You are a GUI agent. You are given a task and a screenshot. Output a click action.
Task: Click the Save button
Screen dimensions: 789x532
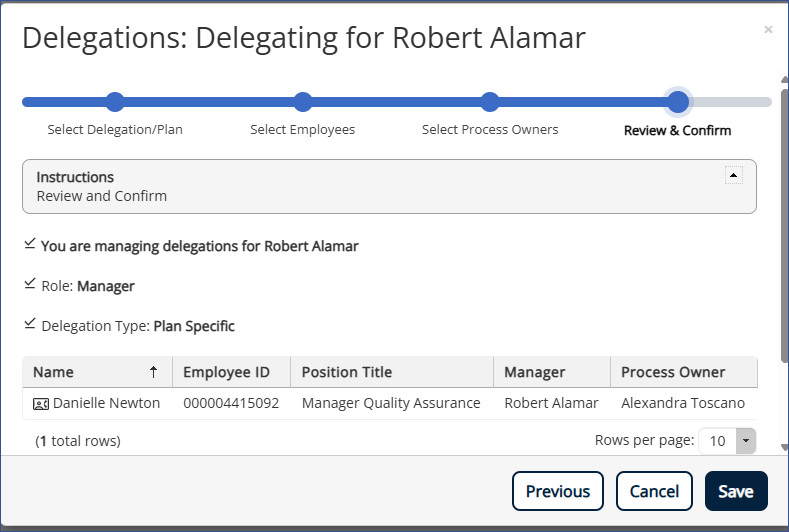[736, 491]
